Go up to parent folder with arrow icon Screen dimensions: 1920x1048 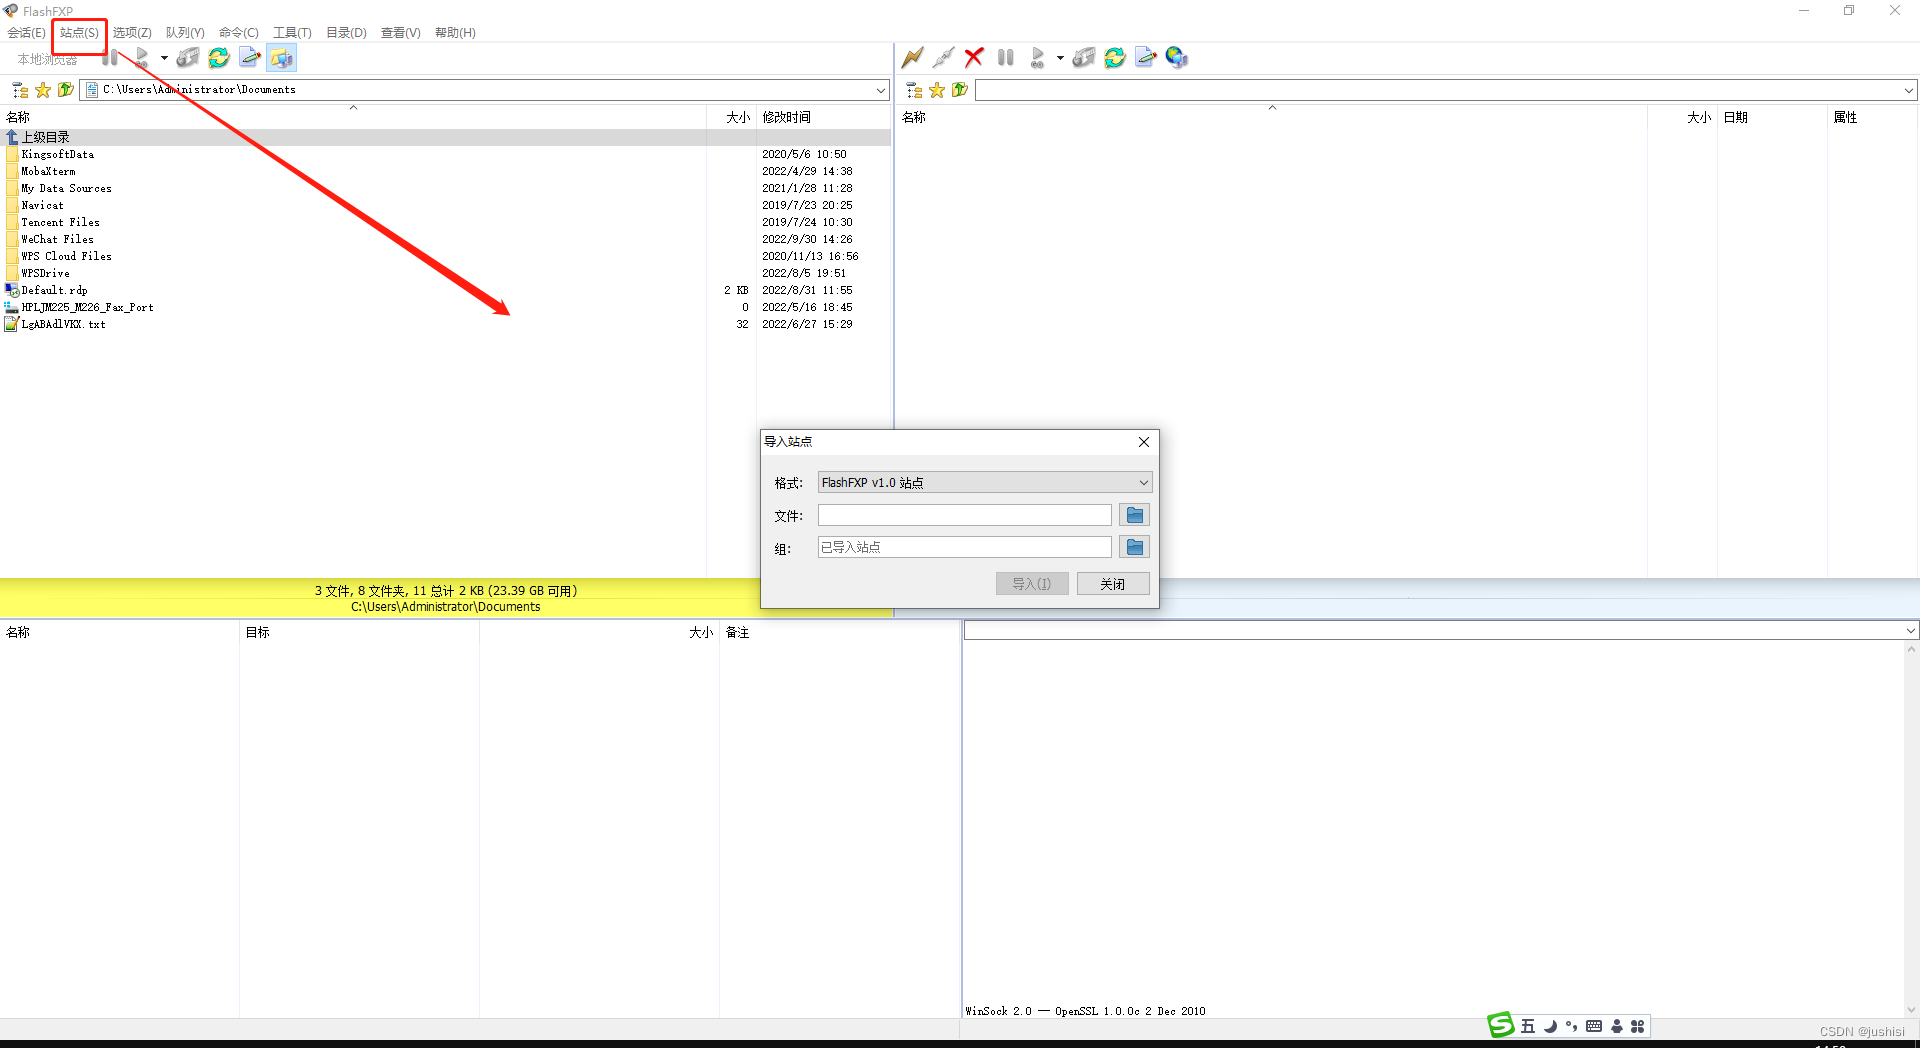[65, 89]
